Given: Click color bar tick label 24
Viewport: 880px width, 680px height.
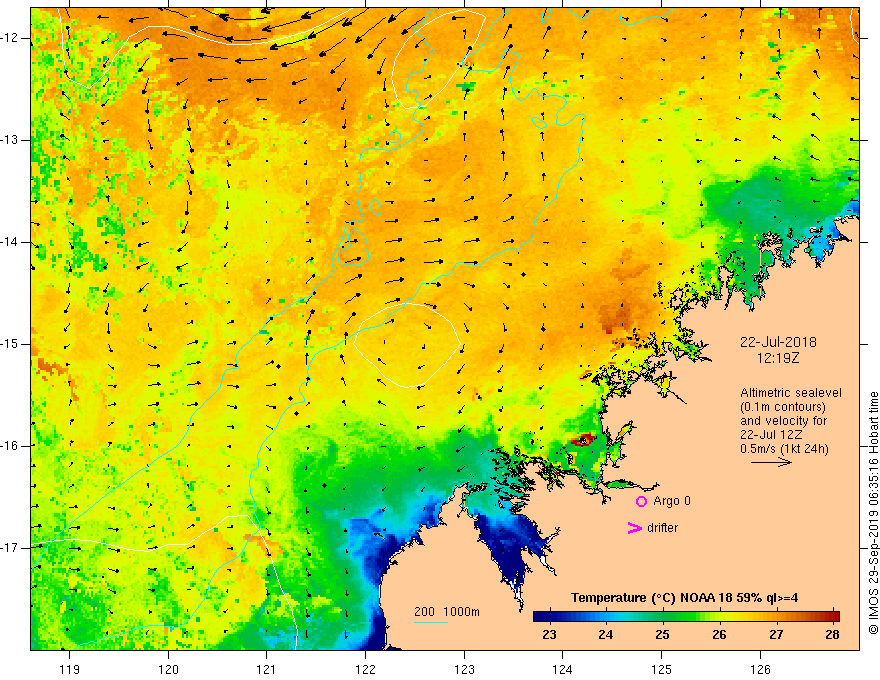Looking at the screenshot, I should [606, 635].
